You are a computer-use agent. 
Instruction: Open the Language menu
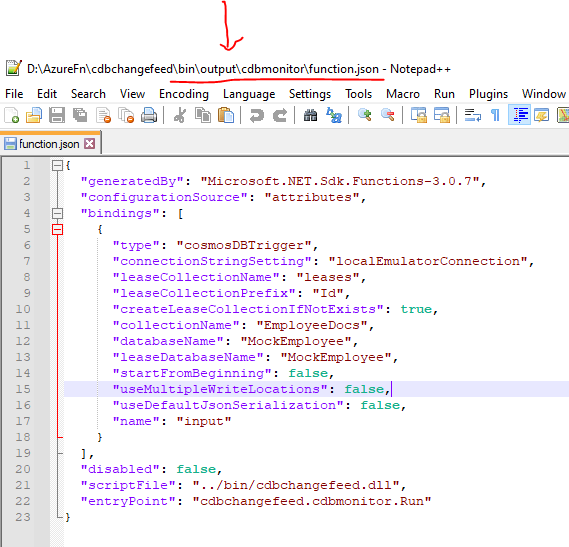[249, 94]
